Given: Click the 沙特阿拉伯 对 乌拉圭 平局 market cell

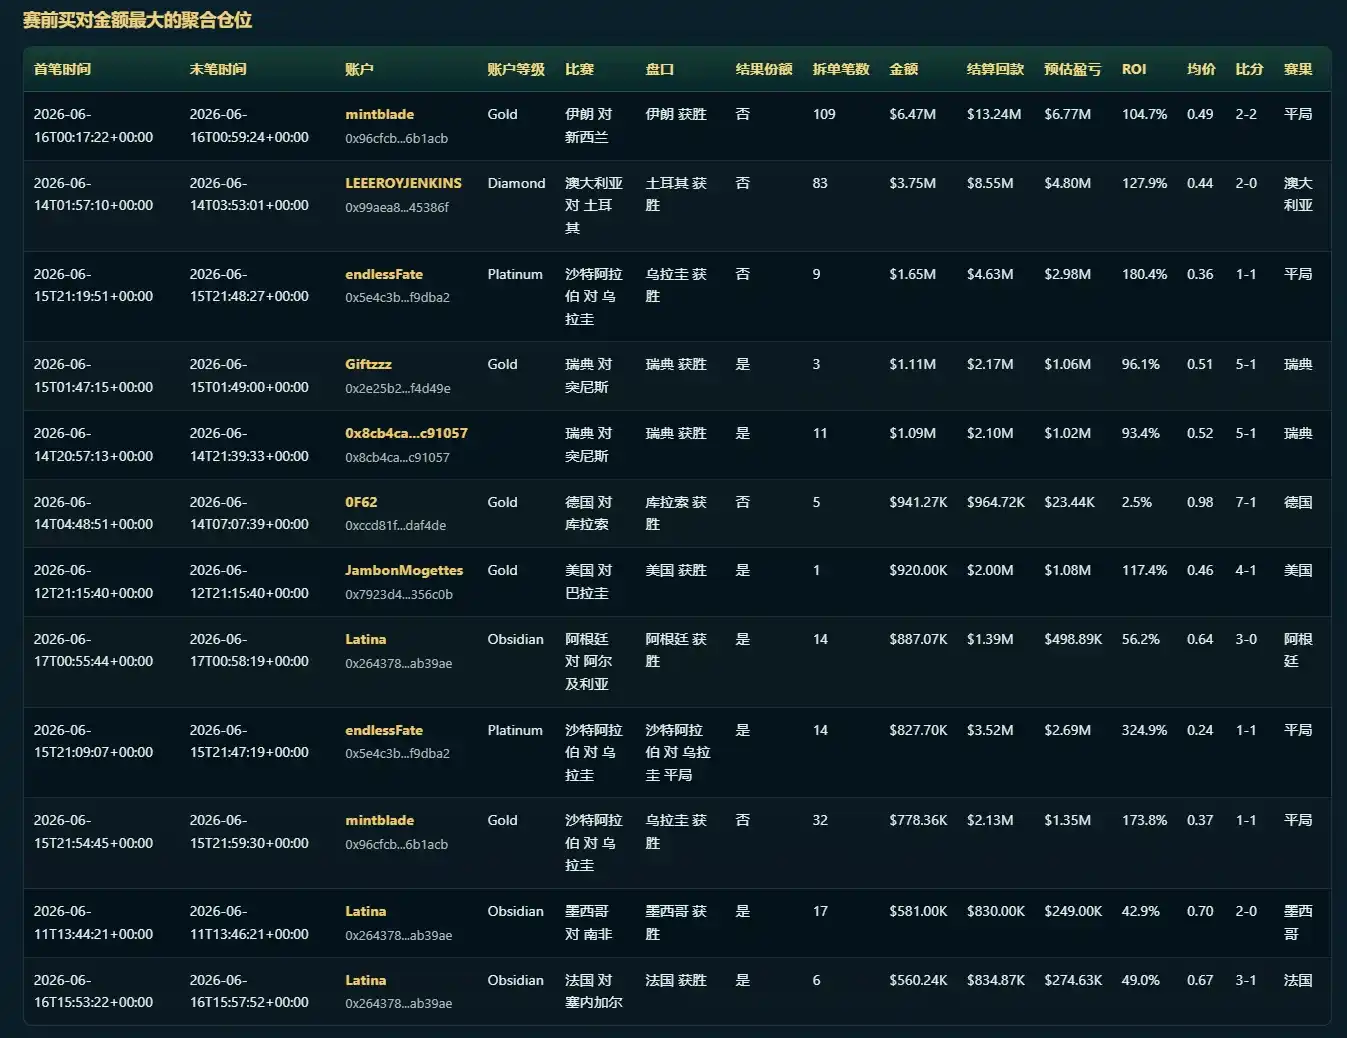Looking at the screenshot, I should point(678,752).
